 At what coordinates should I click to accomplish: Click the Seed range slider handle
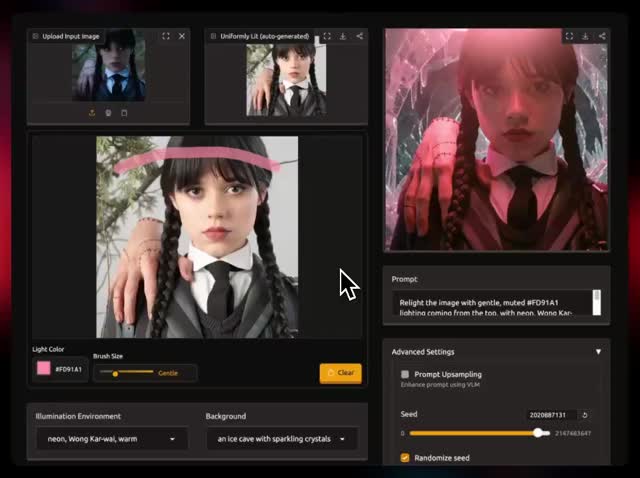tap(538, 433)
